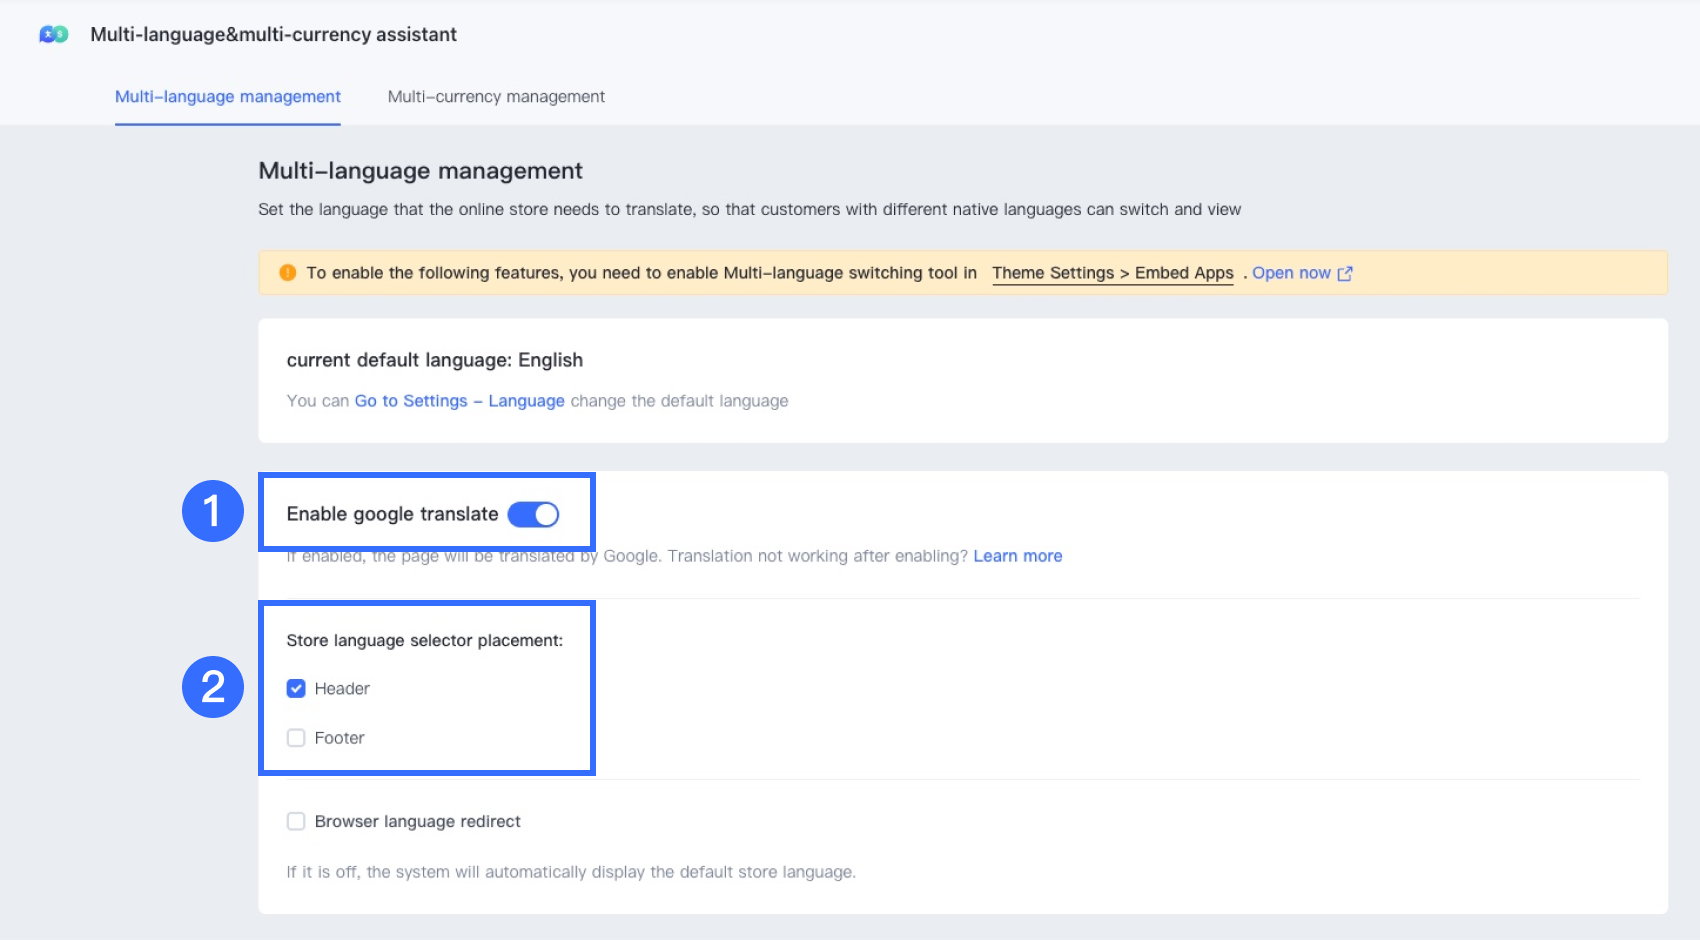Click the numbered circle 2 badge

tap(212, 687)
